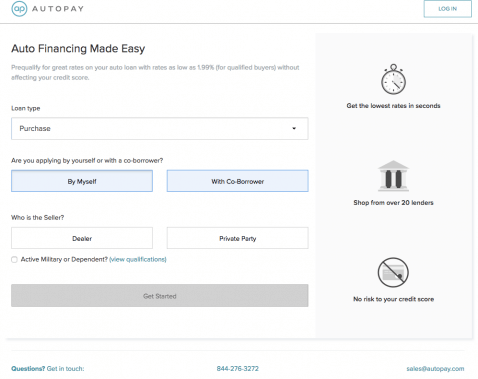The height and width of the screenshot is (379, 478).
Task: Click the Get Started button
Action: pos(160,296)
